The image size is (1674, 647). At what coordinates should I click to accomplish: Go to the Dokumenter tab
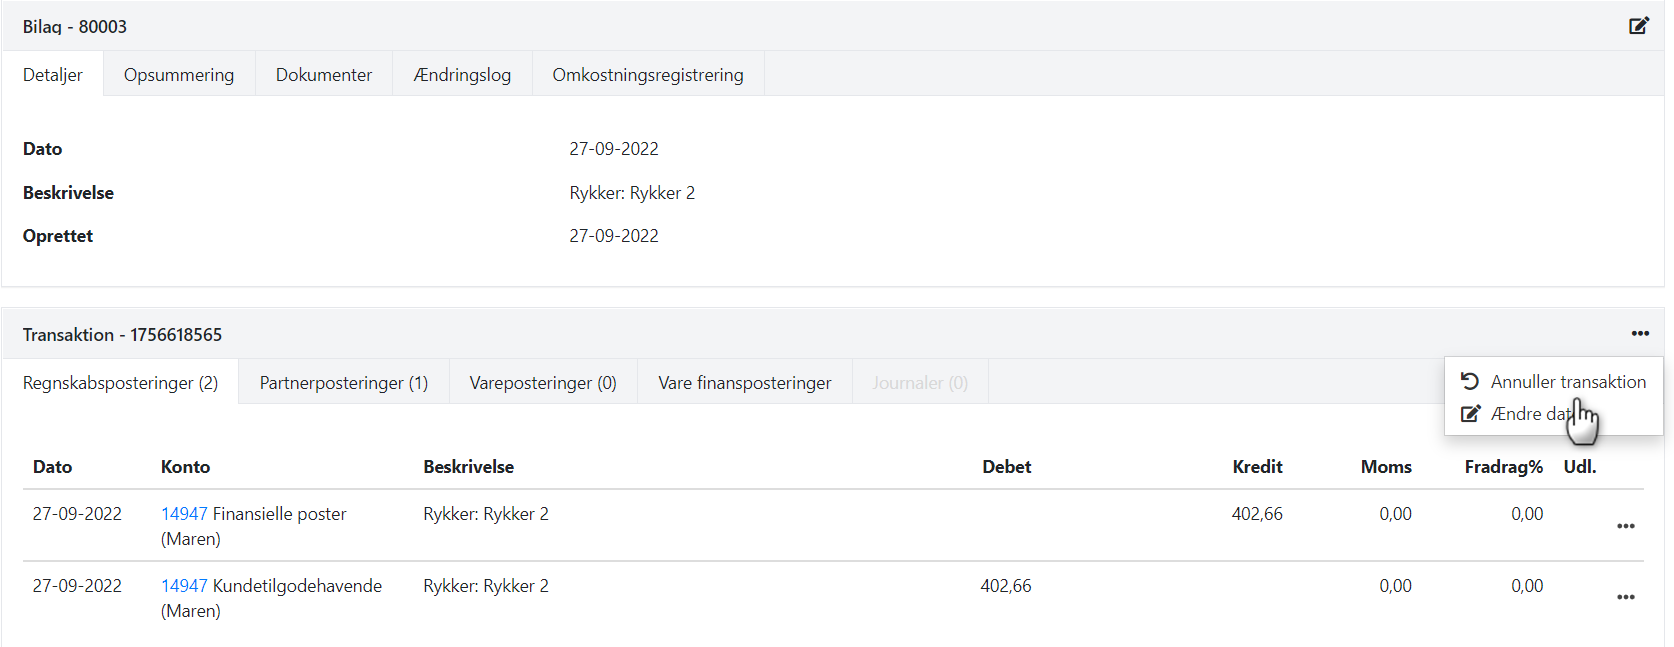(324, 75)
